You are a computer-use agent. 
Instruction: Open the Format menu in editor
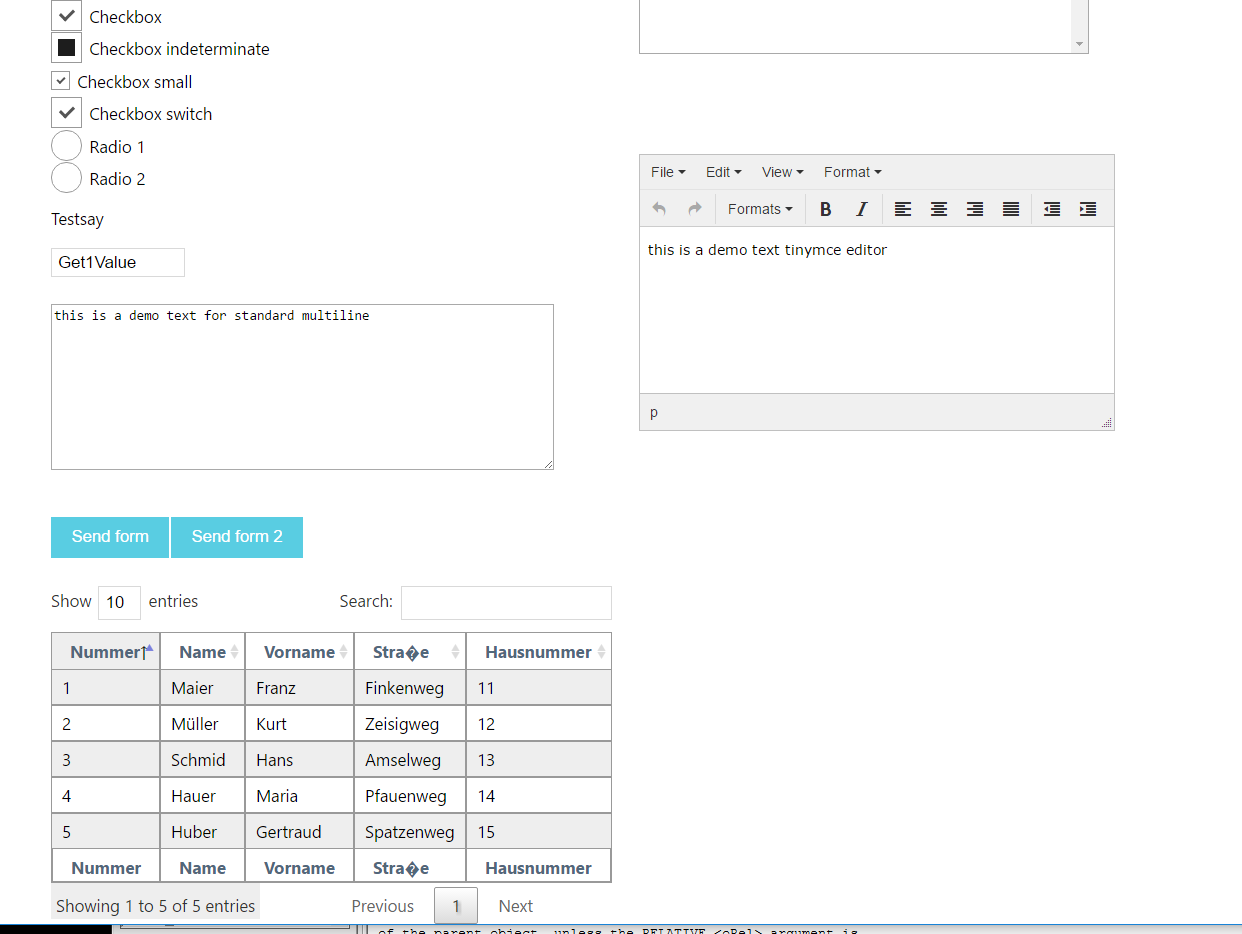click(x=852, y=172)
